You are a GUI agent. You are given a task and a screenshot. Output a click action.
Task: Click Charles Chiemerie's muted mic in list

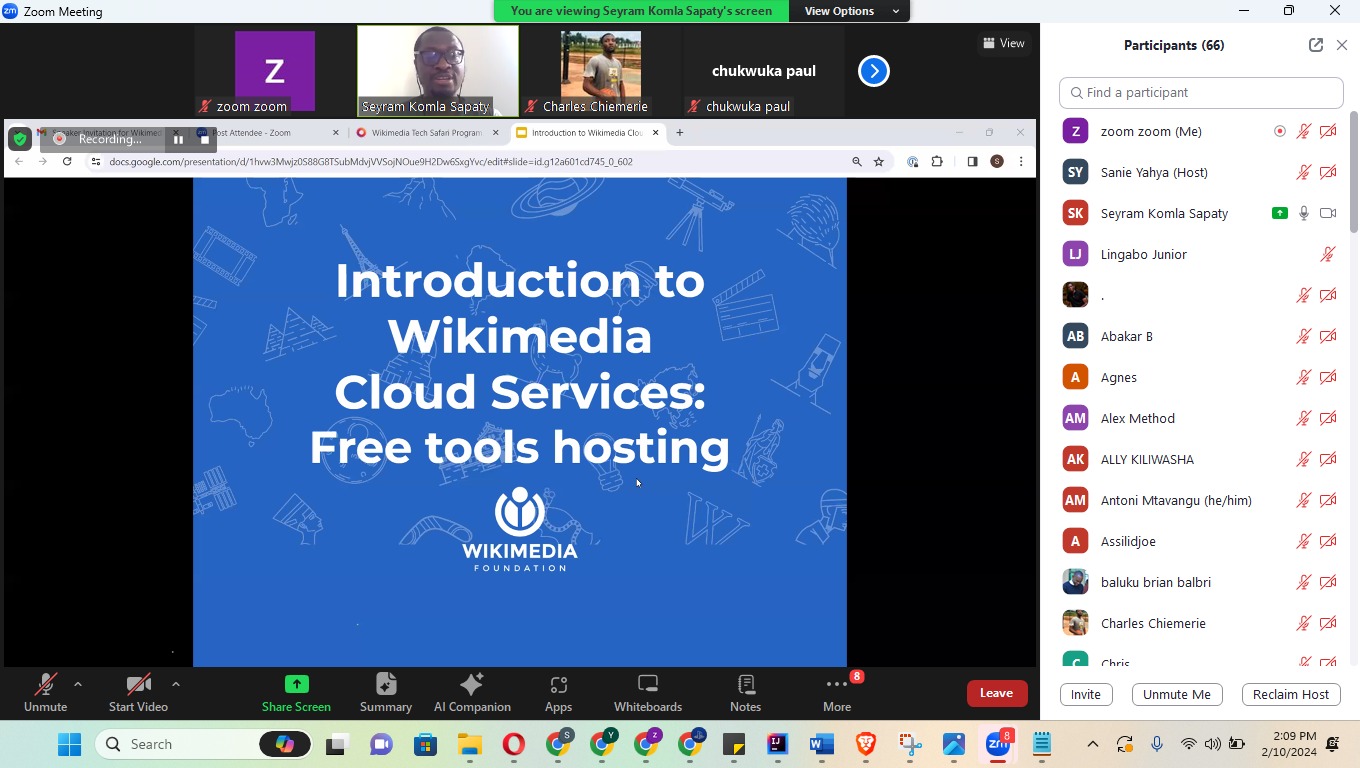coord(1304,623)
